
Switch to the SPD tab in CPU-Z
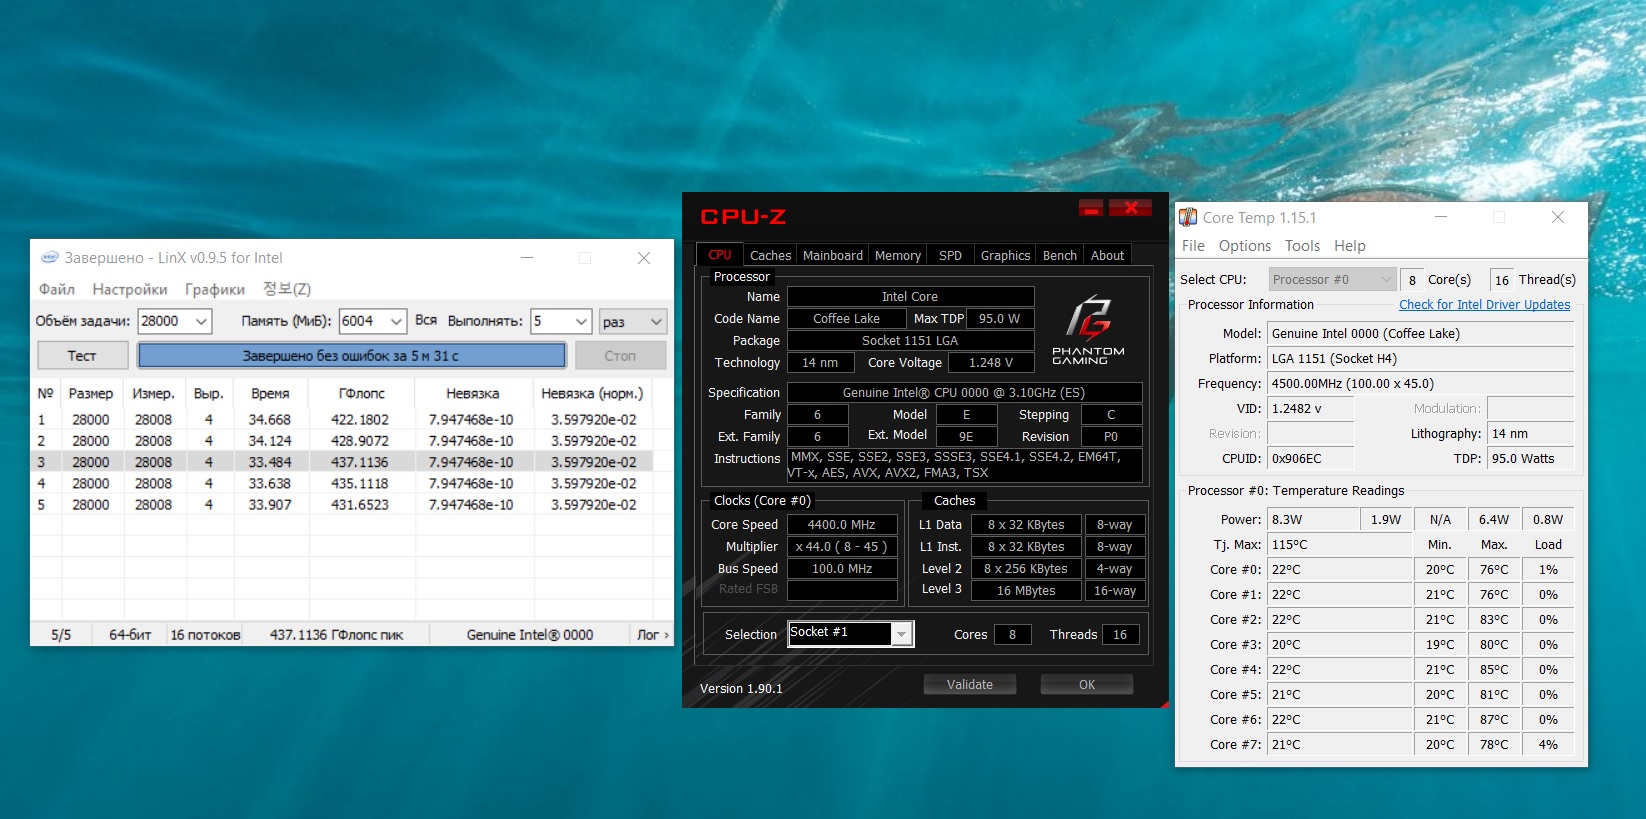(x=950, y=255)
